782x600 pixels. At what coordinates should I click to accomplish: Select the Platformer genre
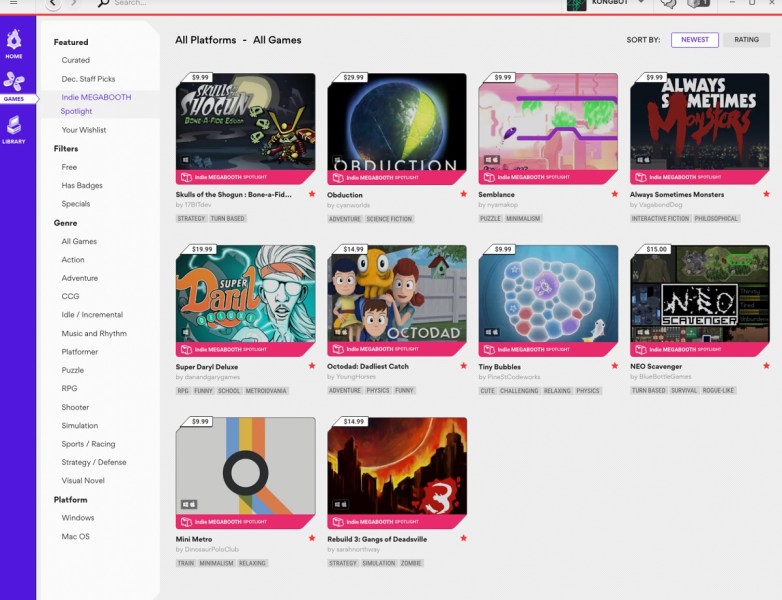[80, 352]
